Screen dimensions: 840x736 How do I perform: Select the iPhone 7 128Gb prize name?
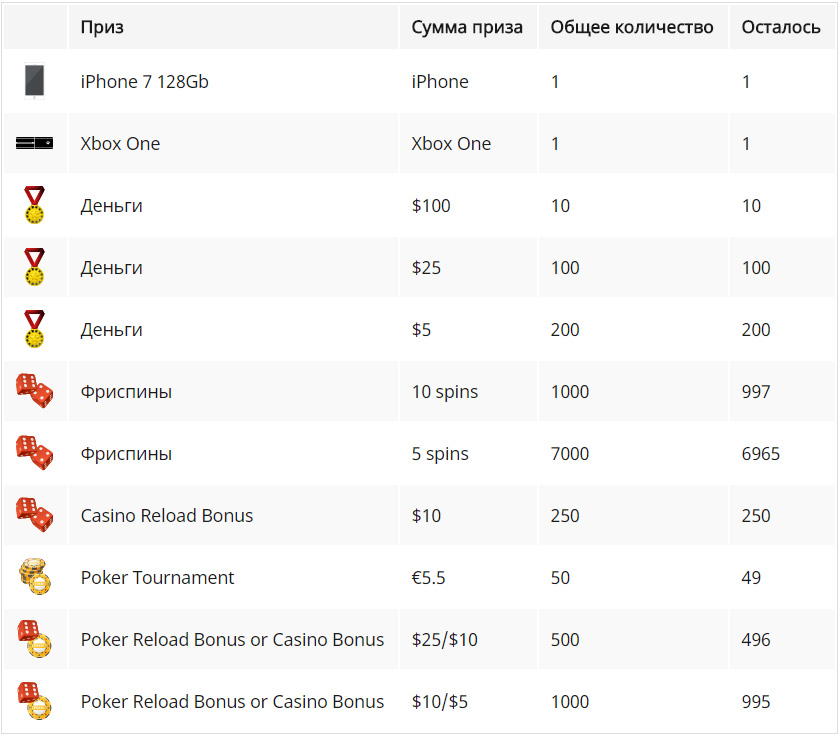click(145, 81)
